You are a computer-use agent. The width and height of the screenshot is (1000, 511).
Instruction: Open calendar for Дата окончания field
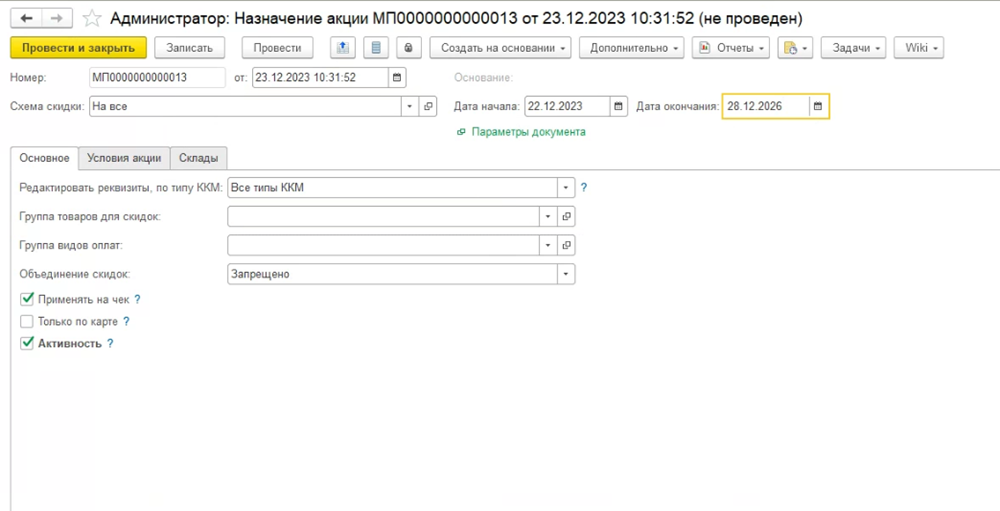(818, 106)
